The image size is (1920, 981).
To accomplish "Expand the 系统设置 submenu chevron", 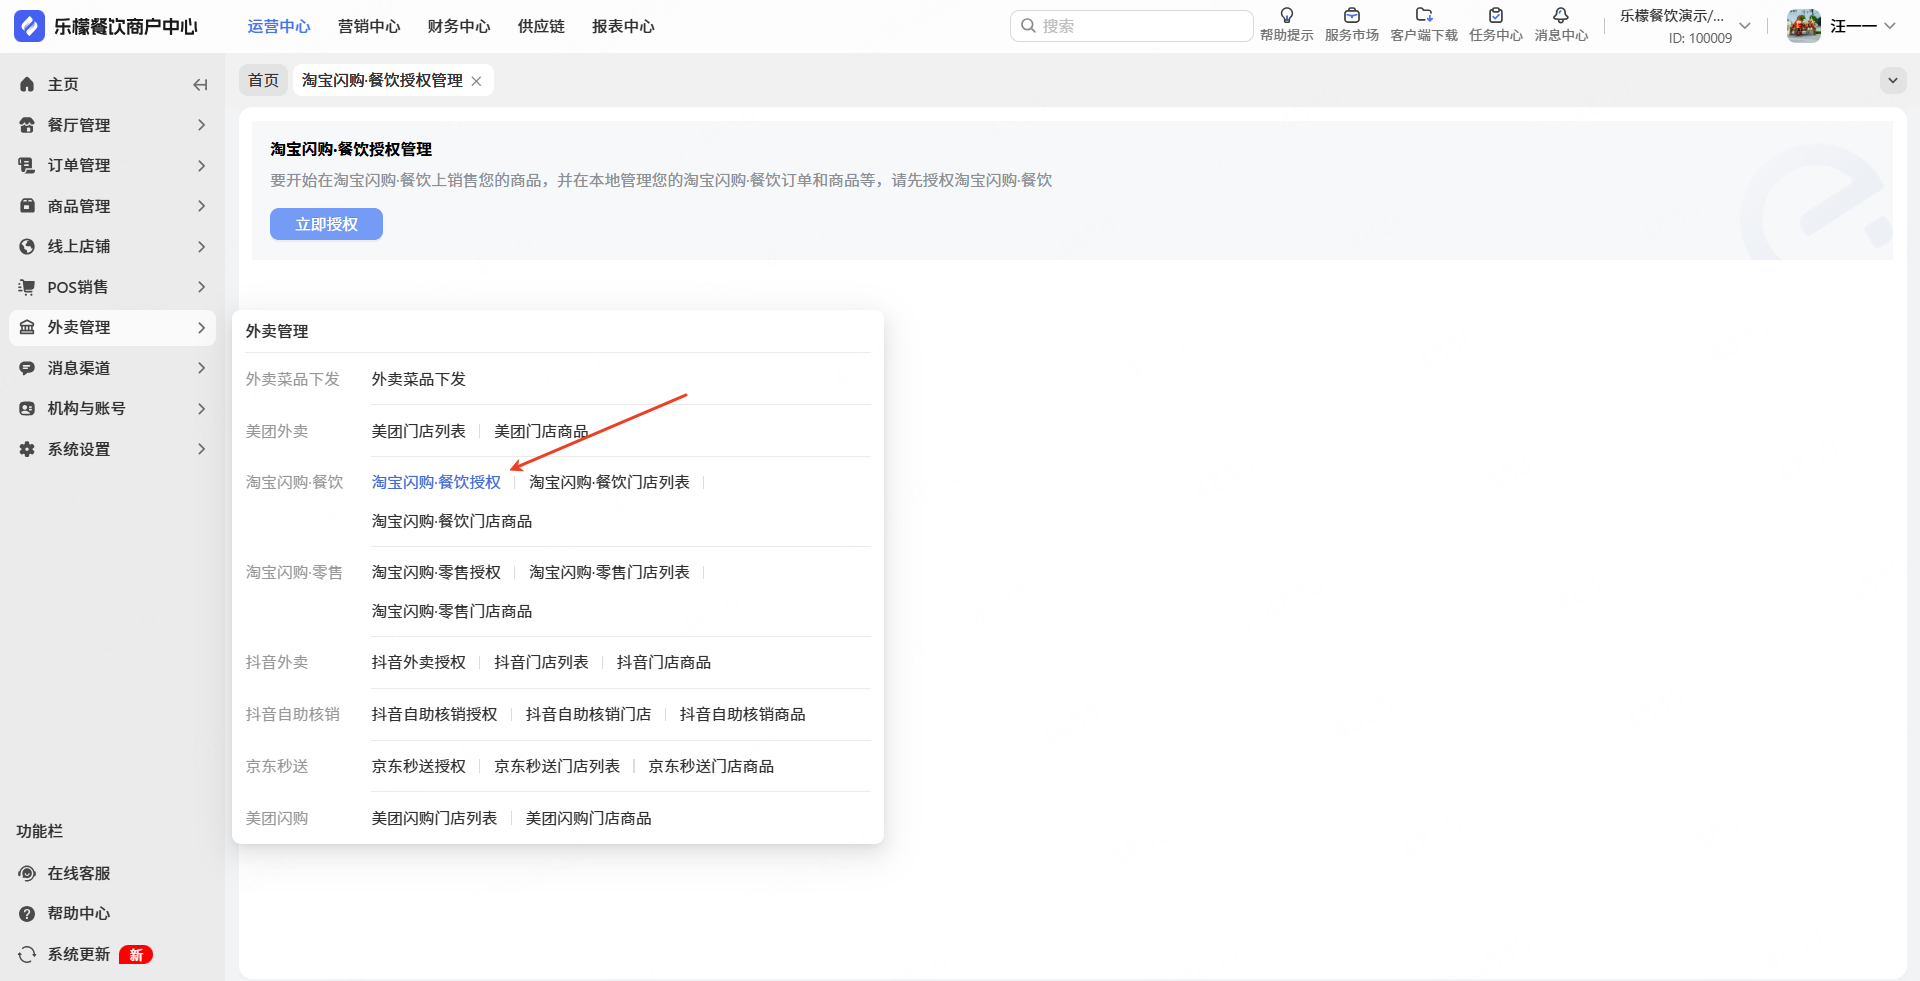I will [201, 449].
